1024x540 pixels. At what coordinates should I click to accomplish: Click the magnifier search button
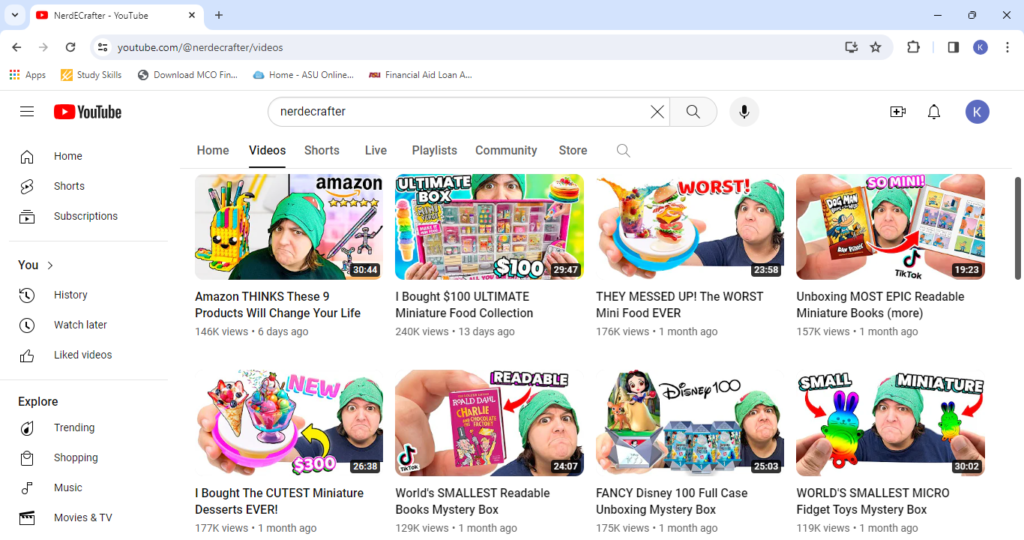(693, 112)
